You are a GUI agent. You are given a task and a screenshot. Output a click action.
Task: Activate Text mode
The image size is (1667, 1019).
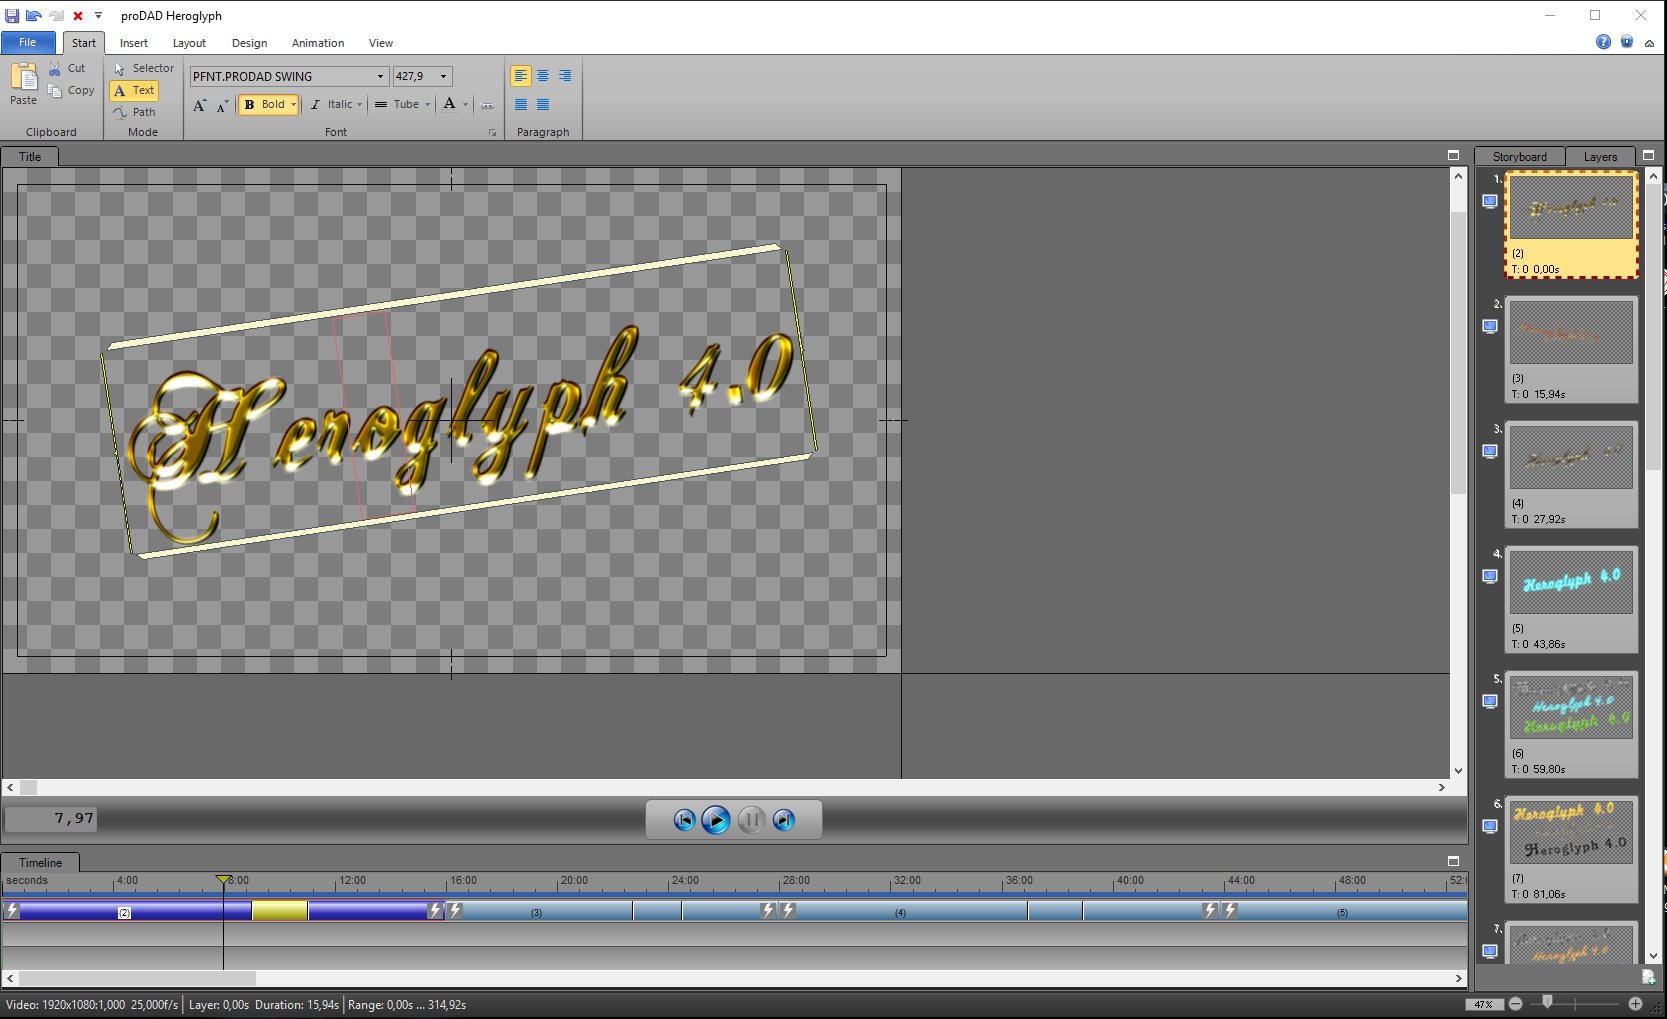coord(134,90)
